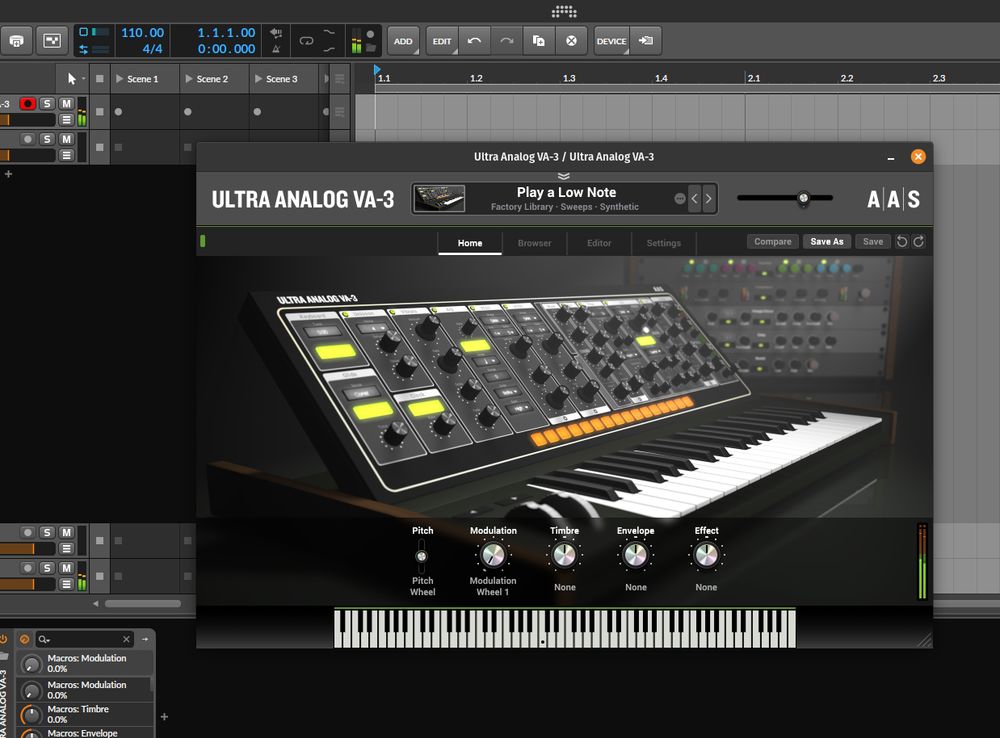Viewport: 1000px width, 738px height.
Task: Click the redo arrow in the top toolbar
Action: point(506,41)
